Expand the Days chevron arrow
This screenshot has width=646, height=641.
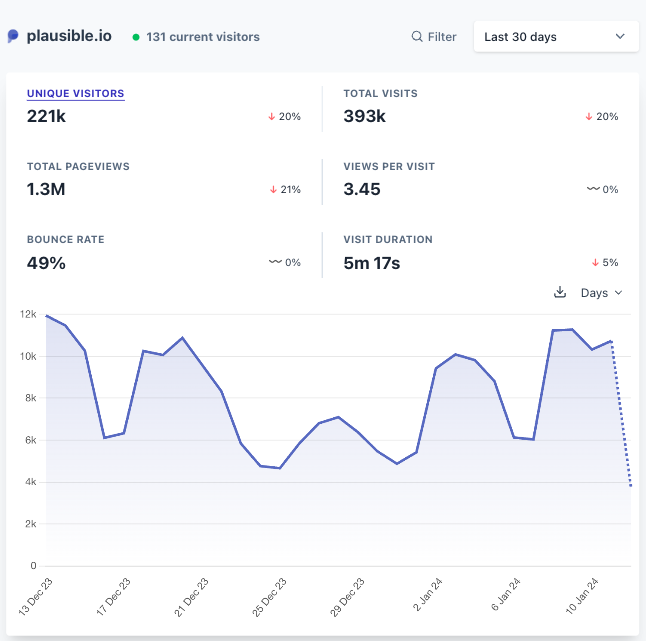coord(618,293)
